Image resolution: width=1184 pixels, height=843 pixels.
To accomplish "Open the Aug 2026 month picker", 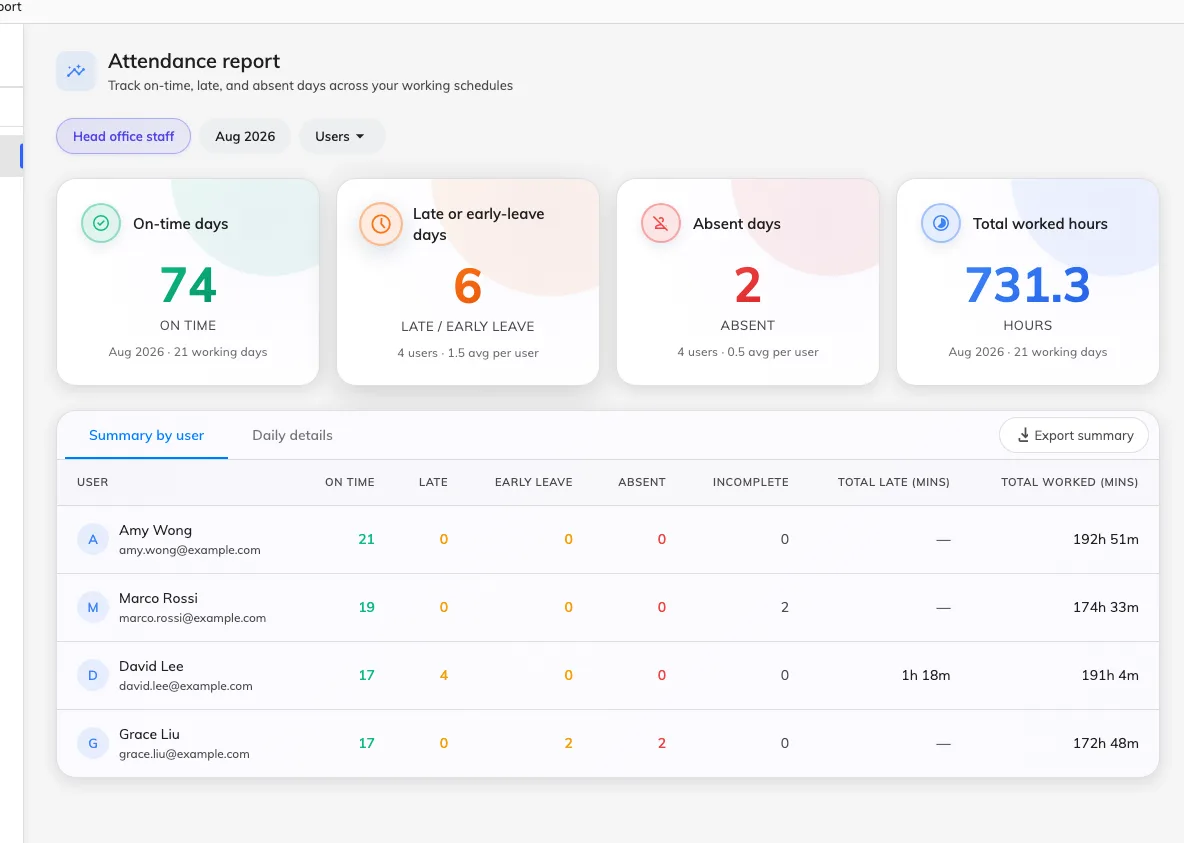I will coord(245,136).
